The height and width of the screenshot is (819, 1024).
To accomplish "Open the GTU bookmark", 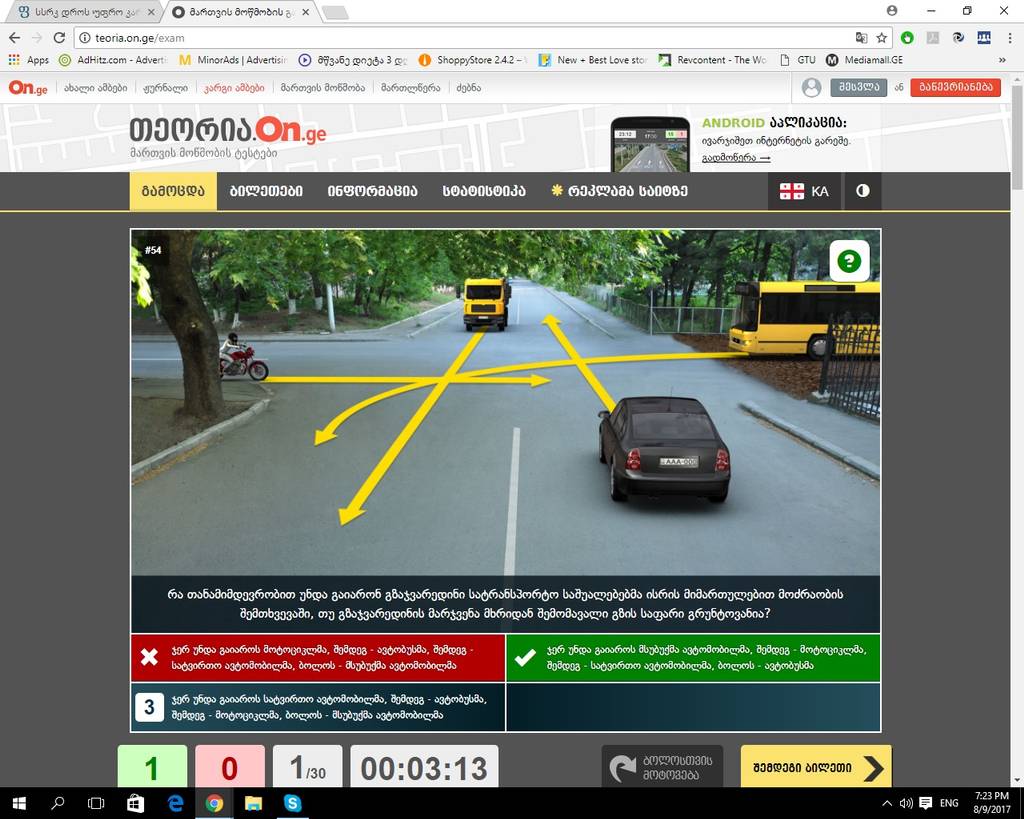I will pyautogui.click(x=798, y=60).
